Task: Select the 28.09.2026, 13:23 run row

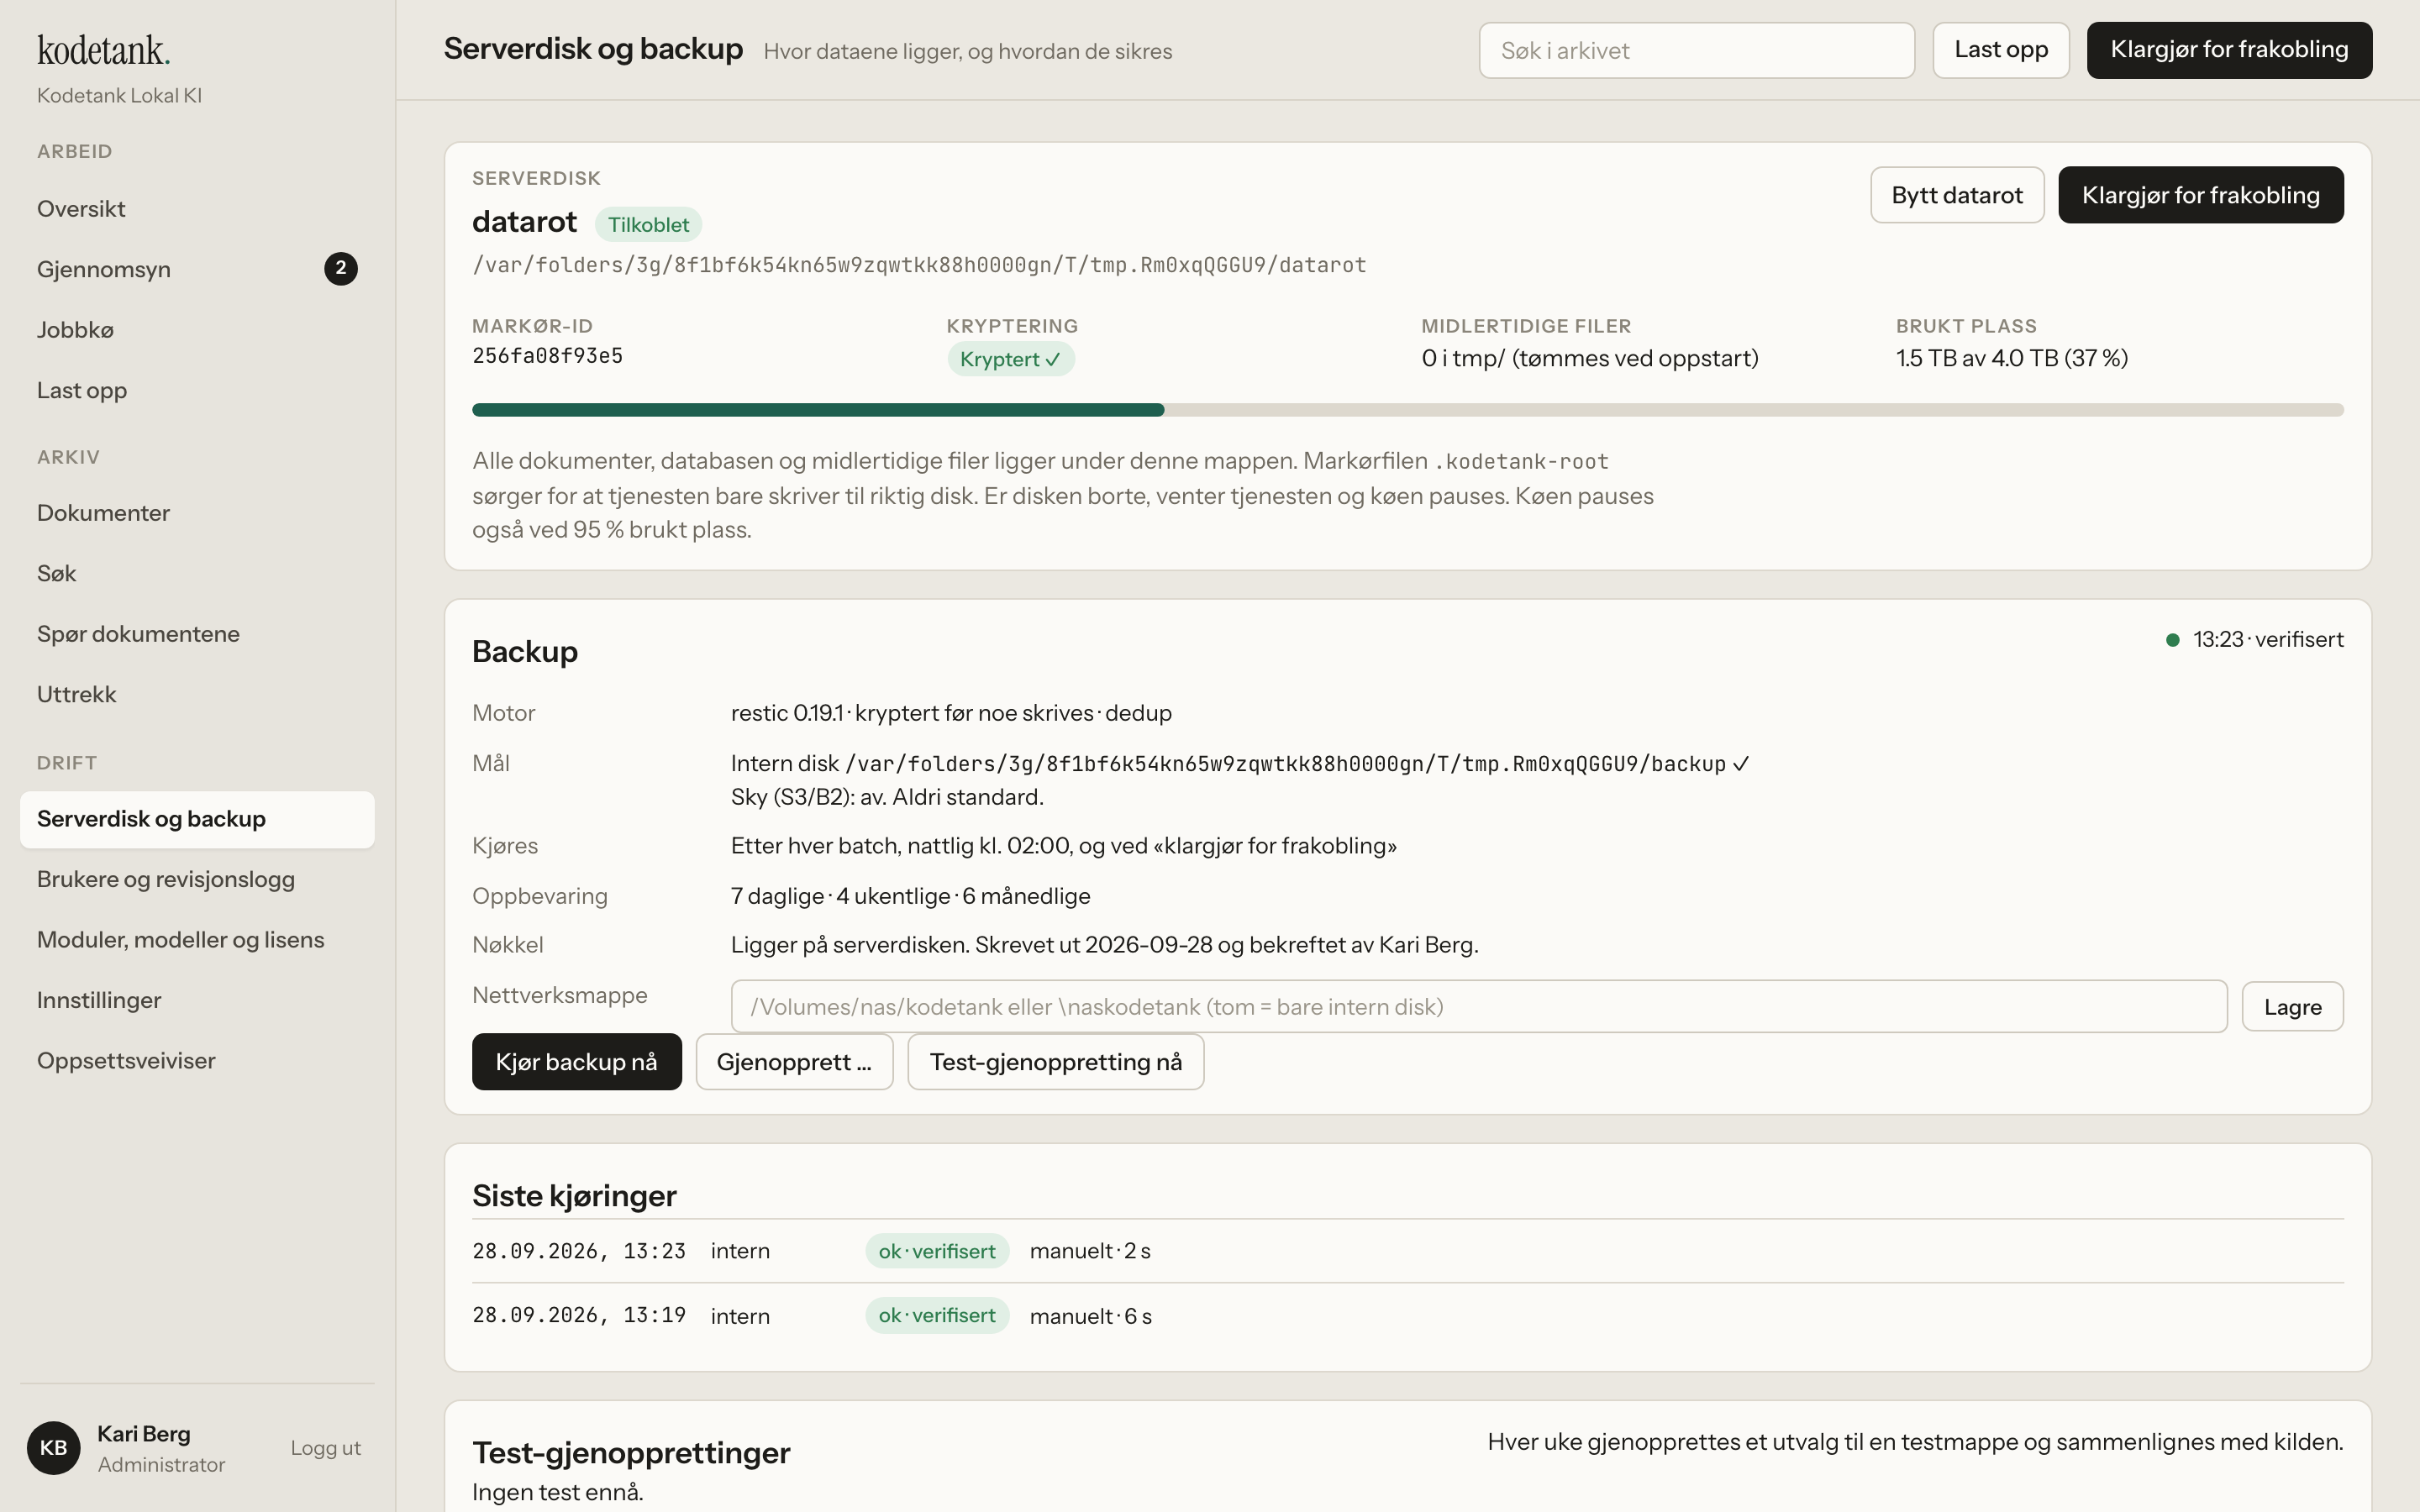Action: coord(1407,1251)
